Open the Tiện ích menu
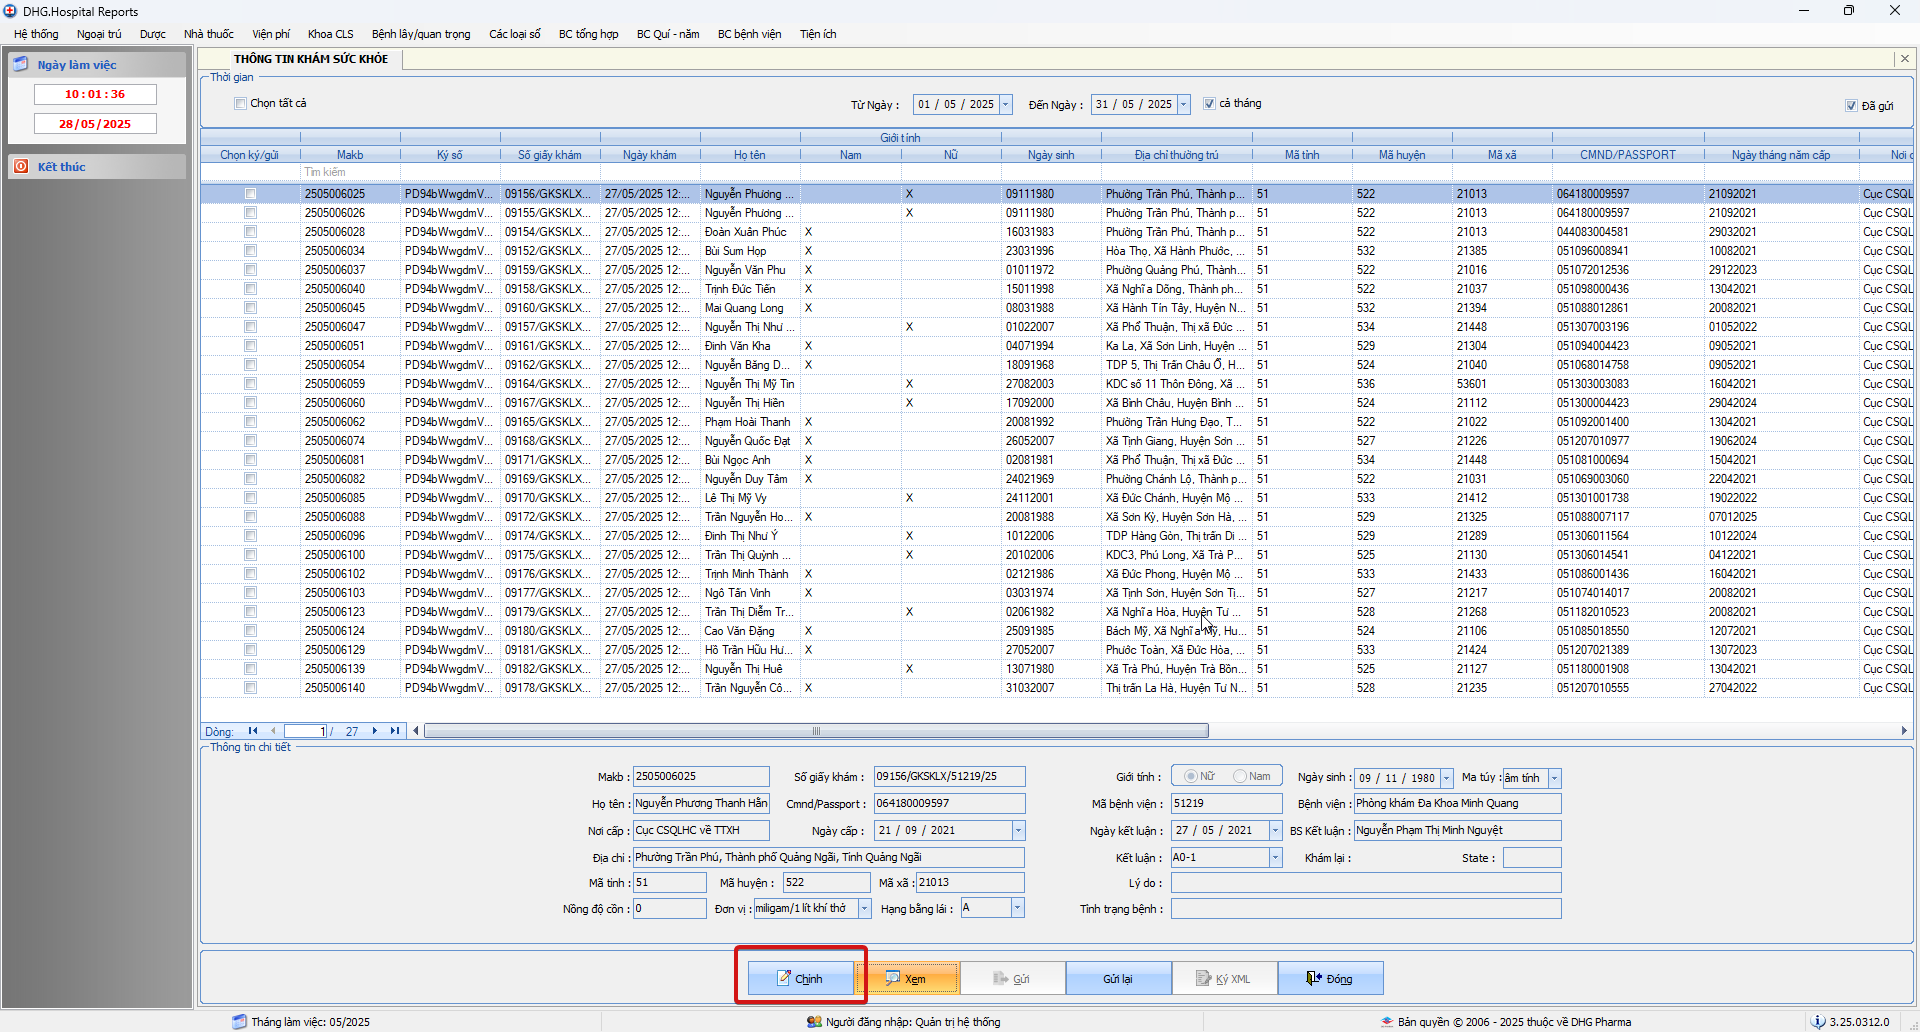The height and width of the screenshot is (1032, 1920). pyautogui.click(x=818, y=34)
